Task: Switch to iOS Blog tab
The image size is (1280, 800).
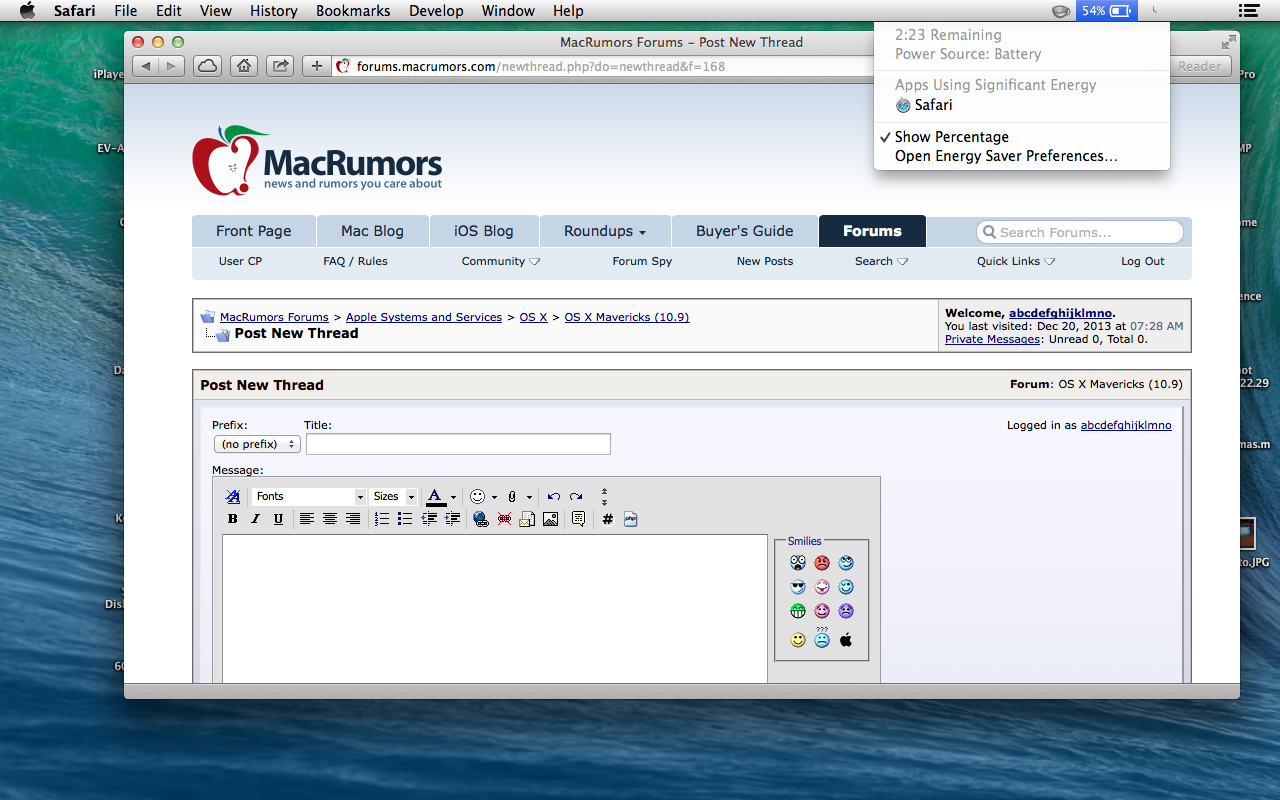Action: 484,231
